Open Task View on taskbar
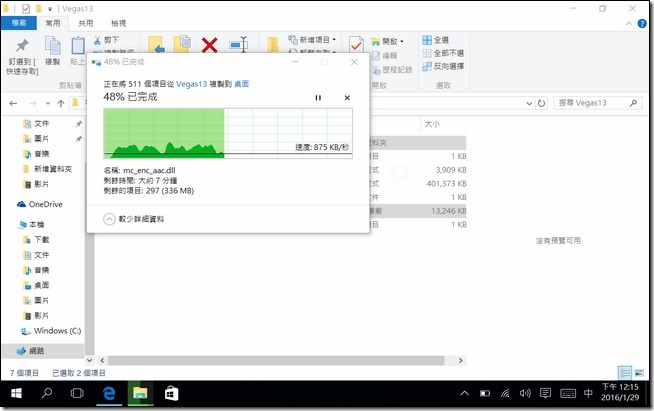 [x=77, y=393]
